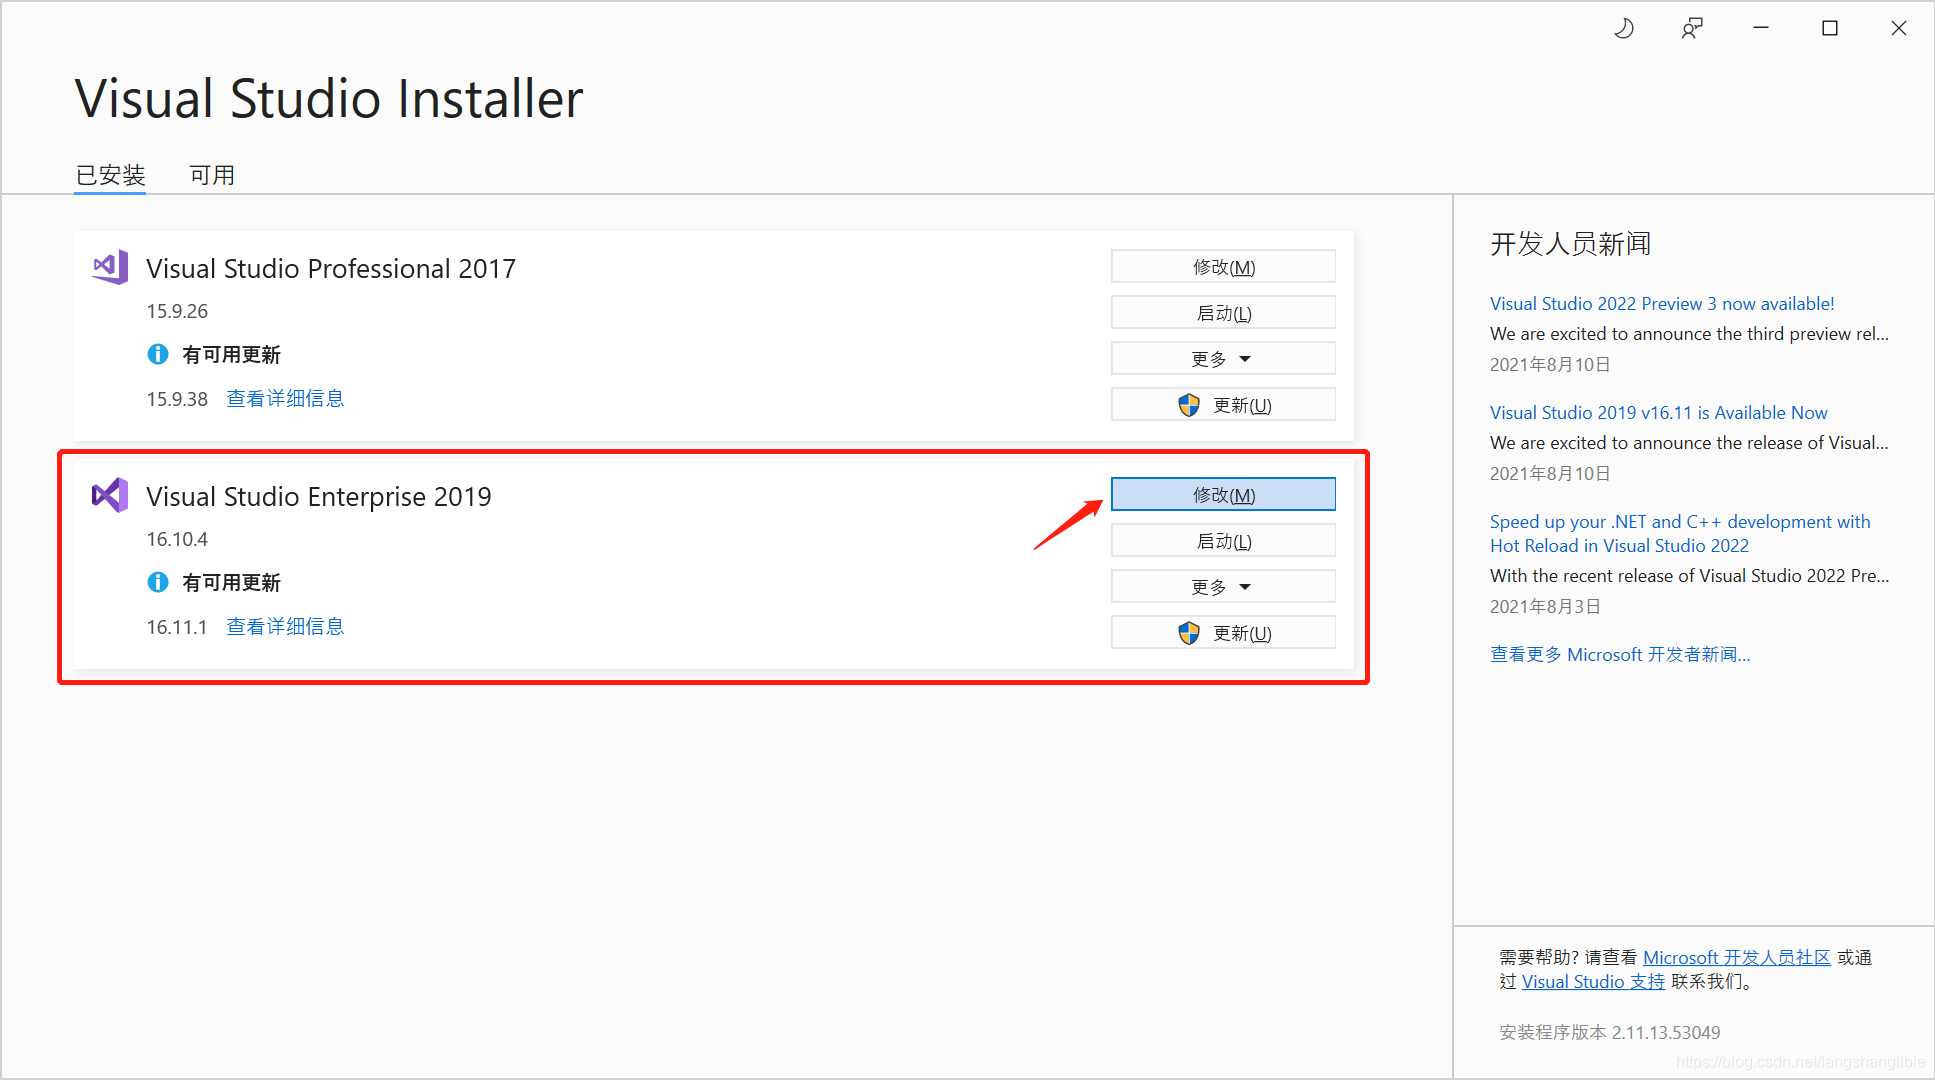This screenshot has height=1080, width=1935.
Task: Click the Visual Studio Enterprise 2019 logo icon
Action: (110, 495)
